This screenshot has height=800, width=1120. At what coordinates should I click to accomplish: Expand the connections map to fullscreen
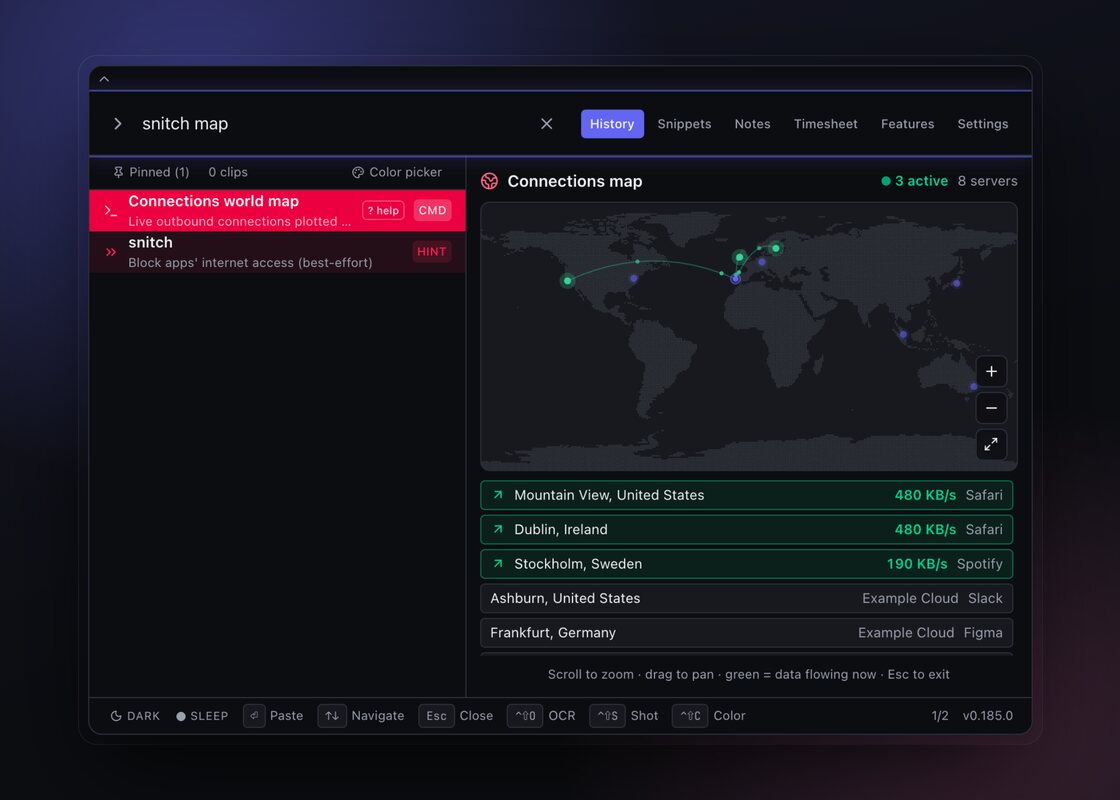(991, 444)
